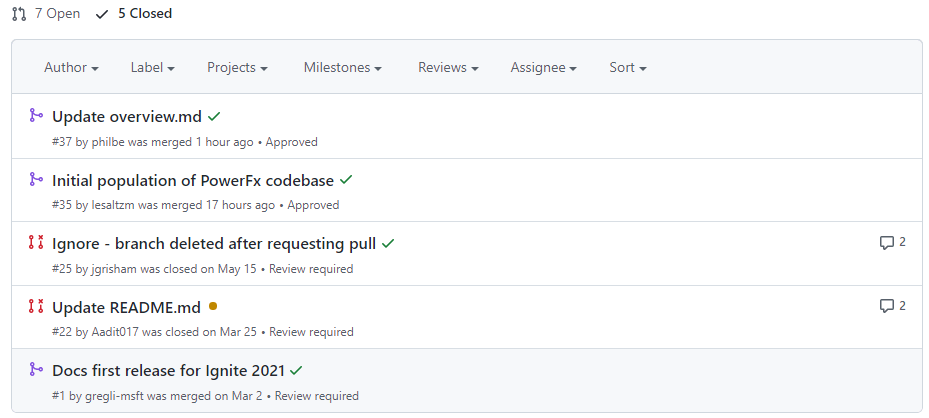The height and width of the screenshot is (418, 929).
Task: Select the 5 Closed pull requests tab
Action: coord(134,14)
